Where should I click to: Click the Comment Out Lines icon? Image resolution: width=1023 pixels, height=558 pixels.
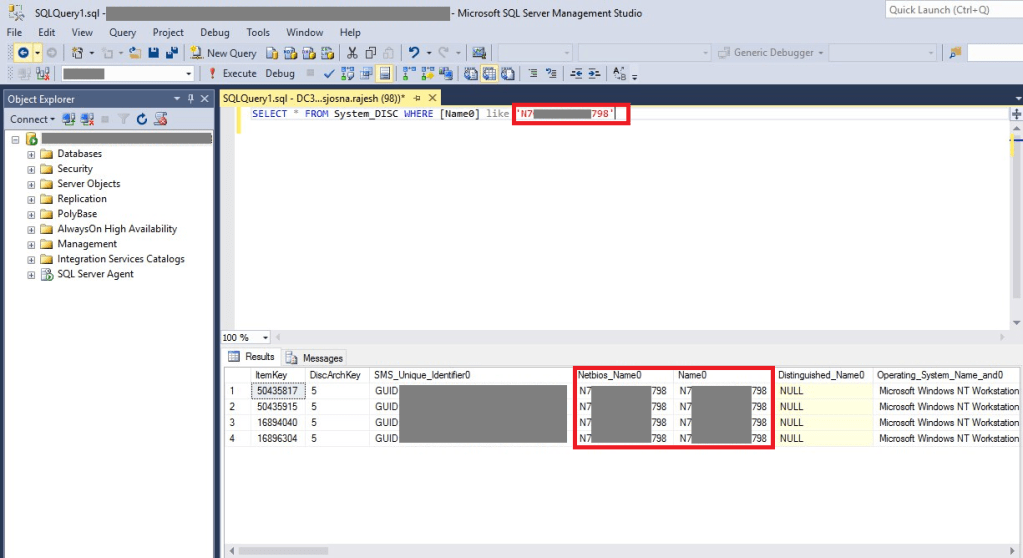click(x=534, y=73)
